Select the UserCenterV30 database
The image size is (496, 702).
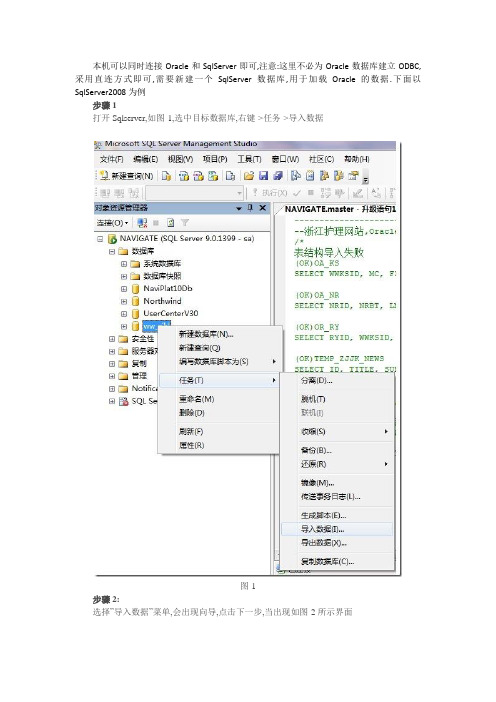click(171, 313)
